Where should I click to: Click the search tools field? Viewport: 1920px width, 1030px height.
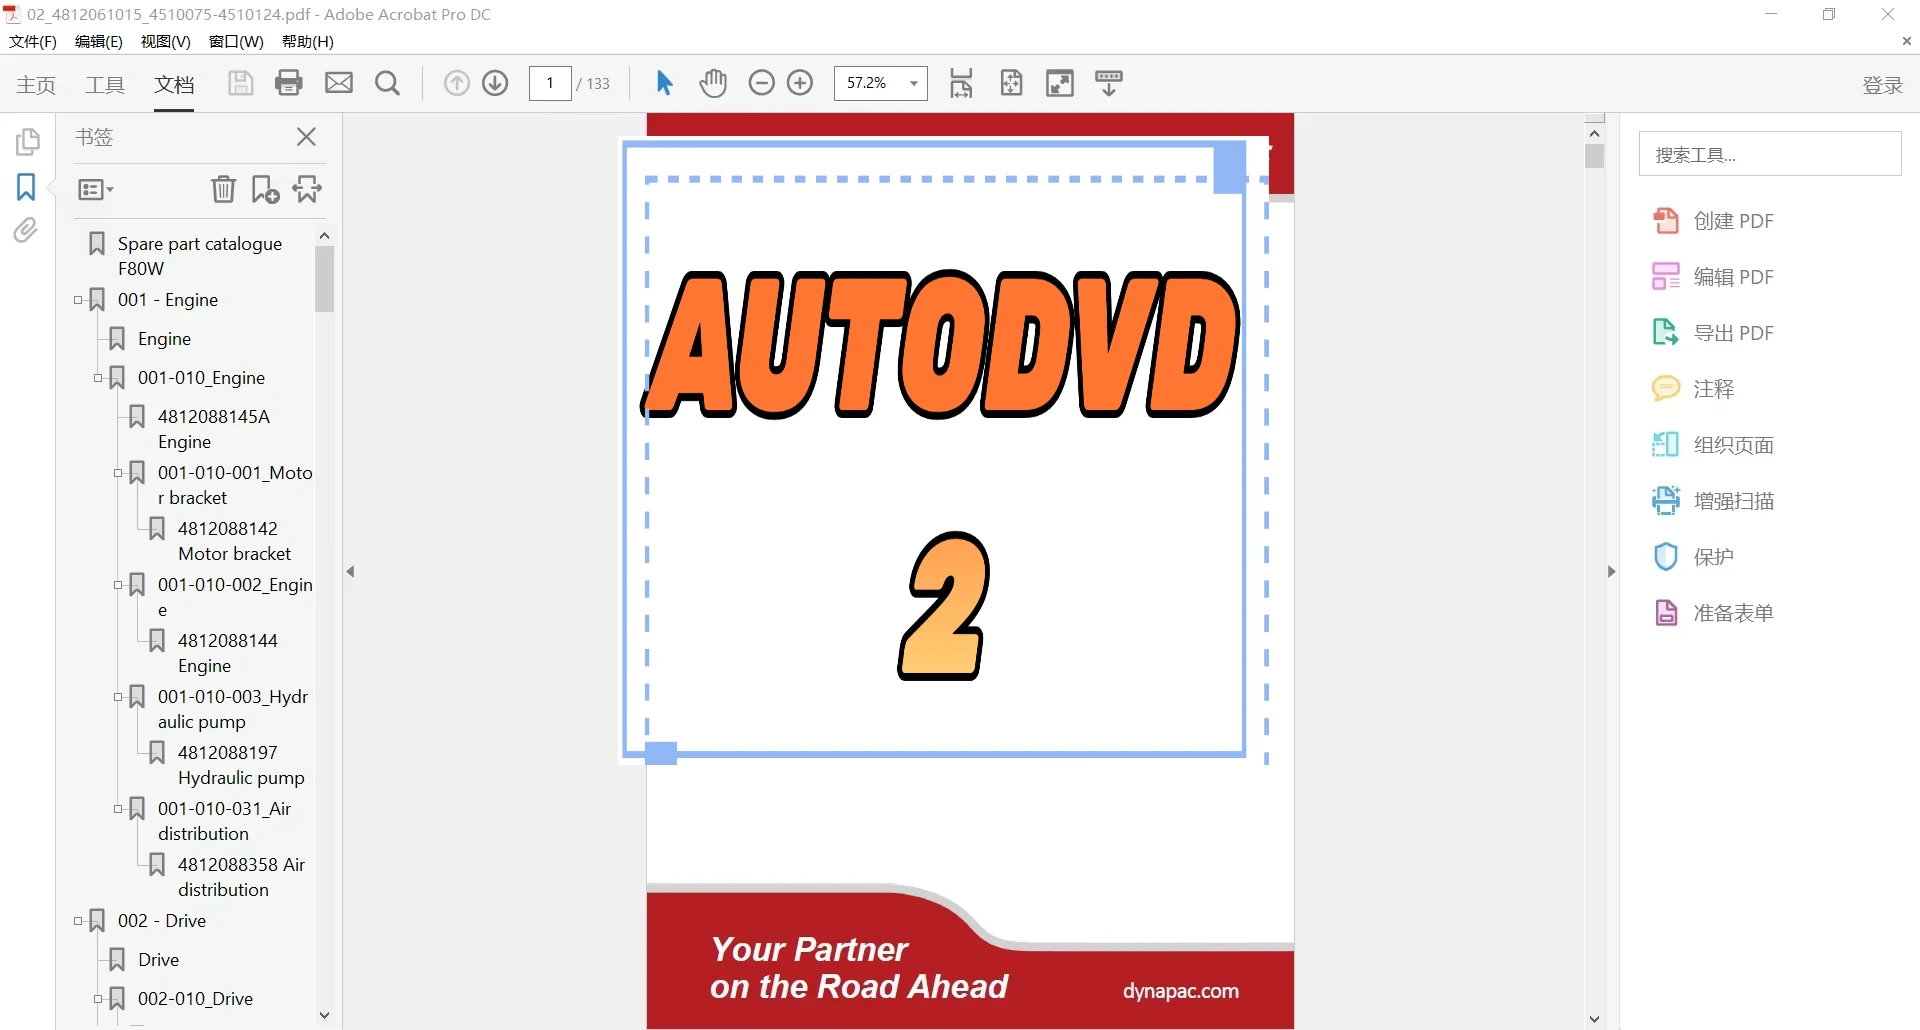[x=1770, y=154]
